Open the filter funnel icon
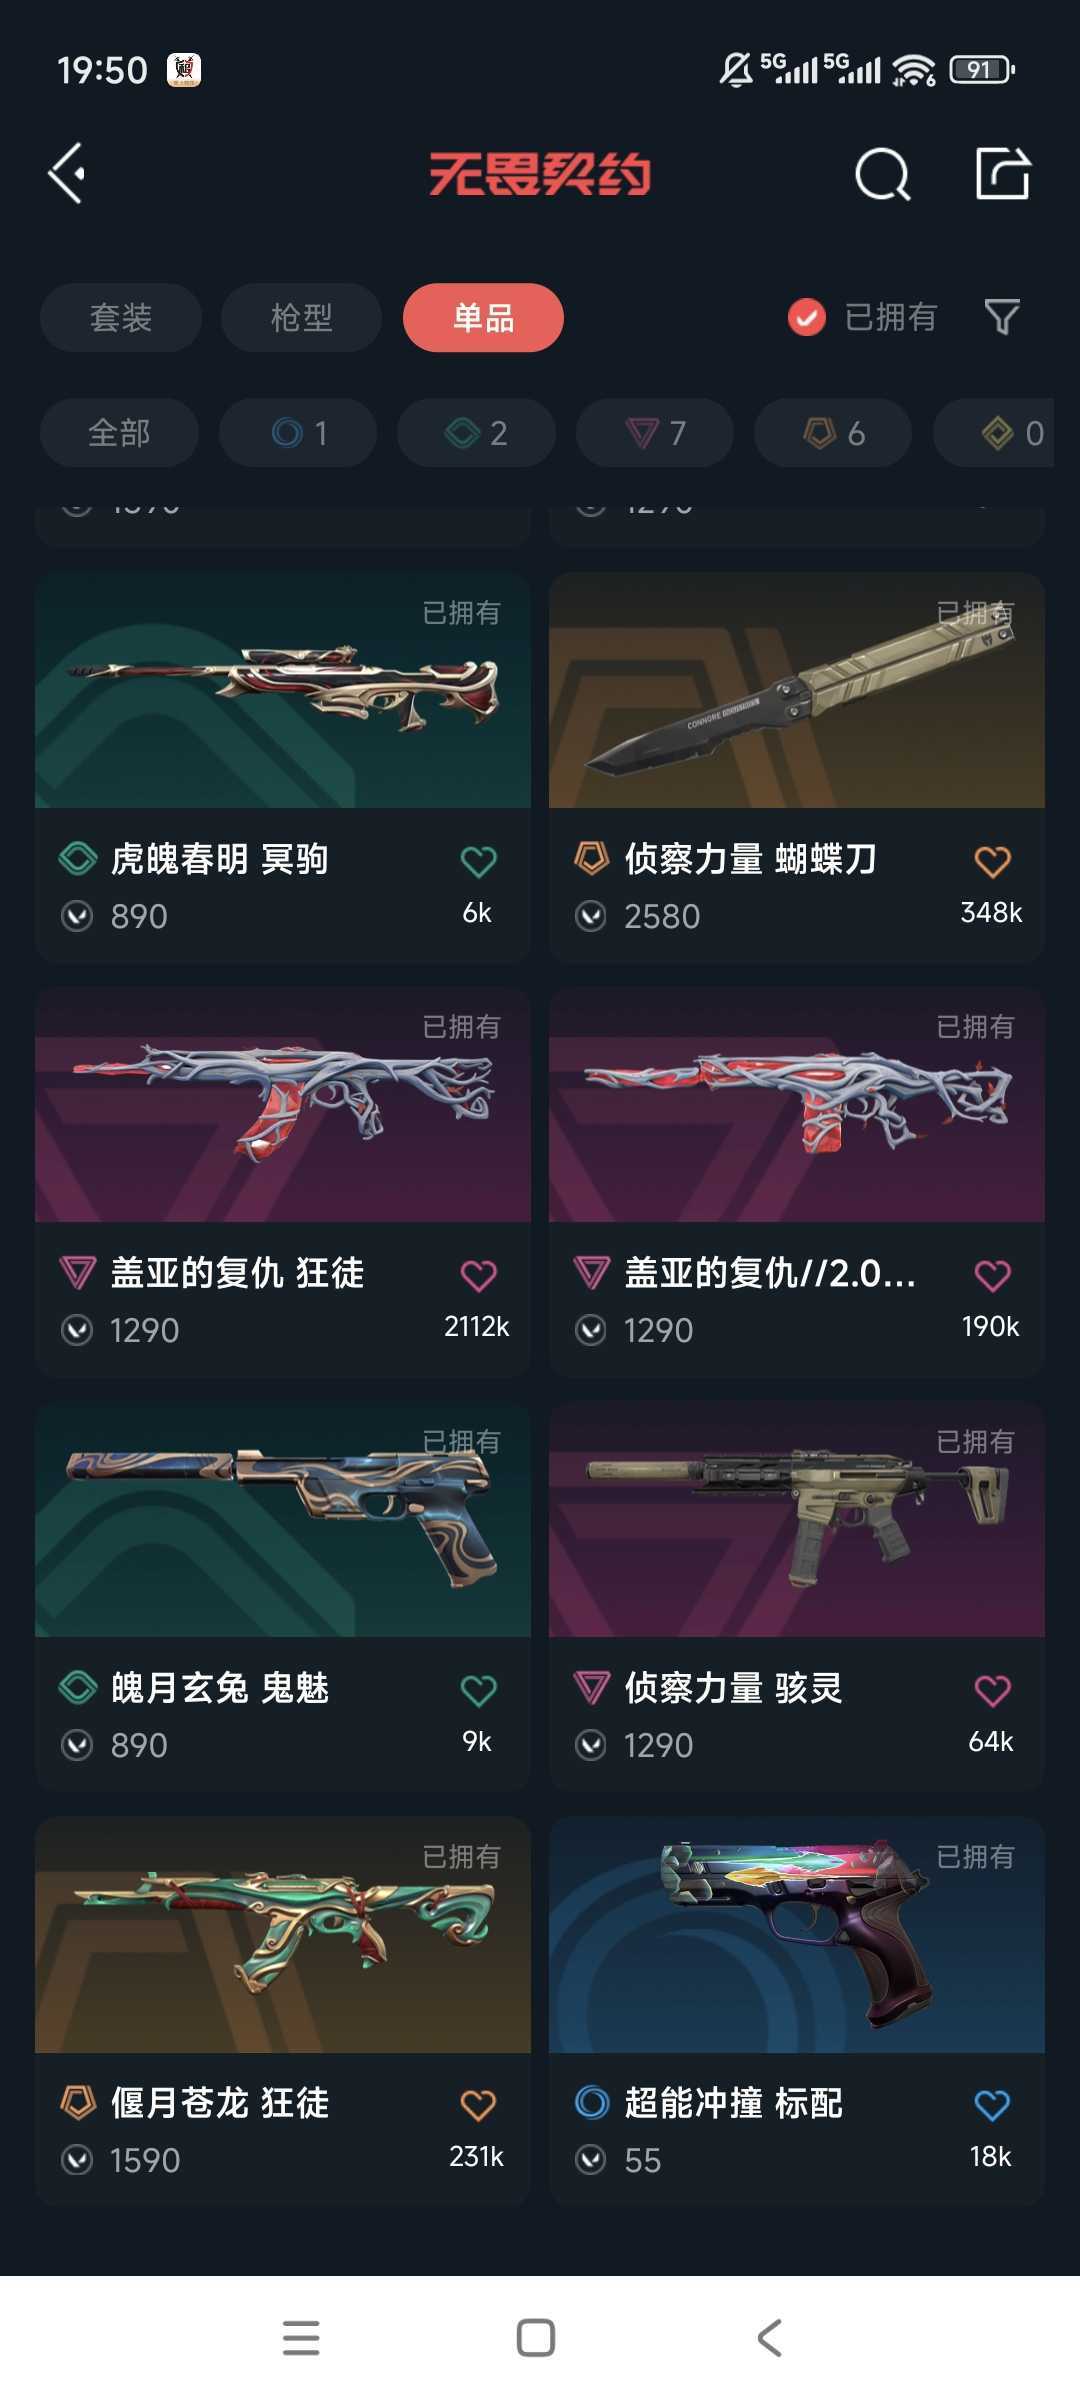 coord(1002,317)
